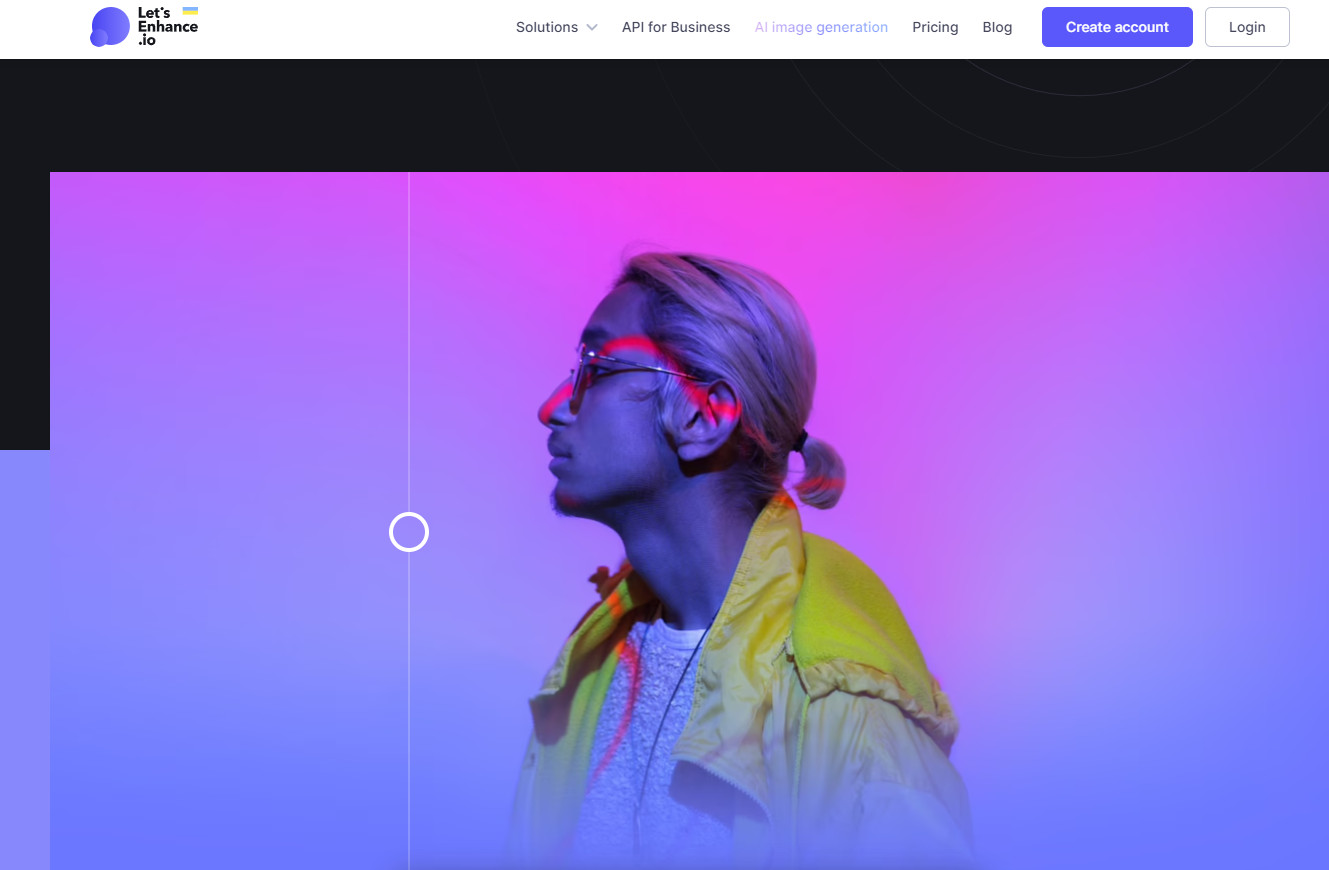Image resolution: width=1329 pixels, height=870 pixels.
Task: Click the purple blob Let's Enhance logo icon
Action: 110,27
